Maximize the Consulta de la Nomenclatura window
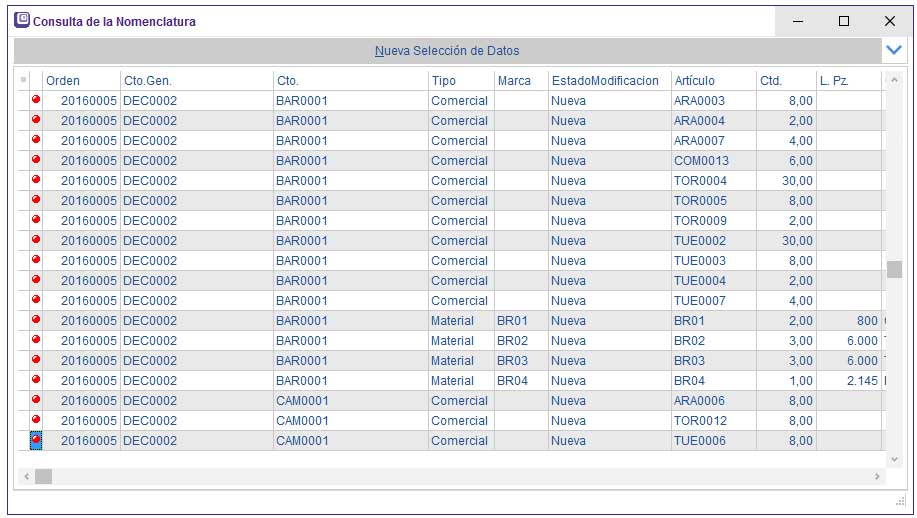 (843, 21)
